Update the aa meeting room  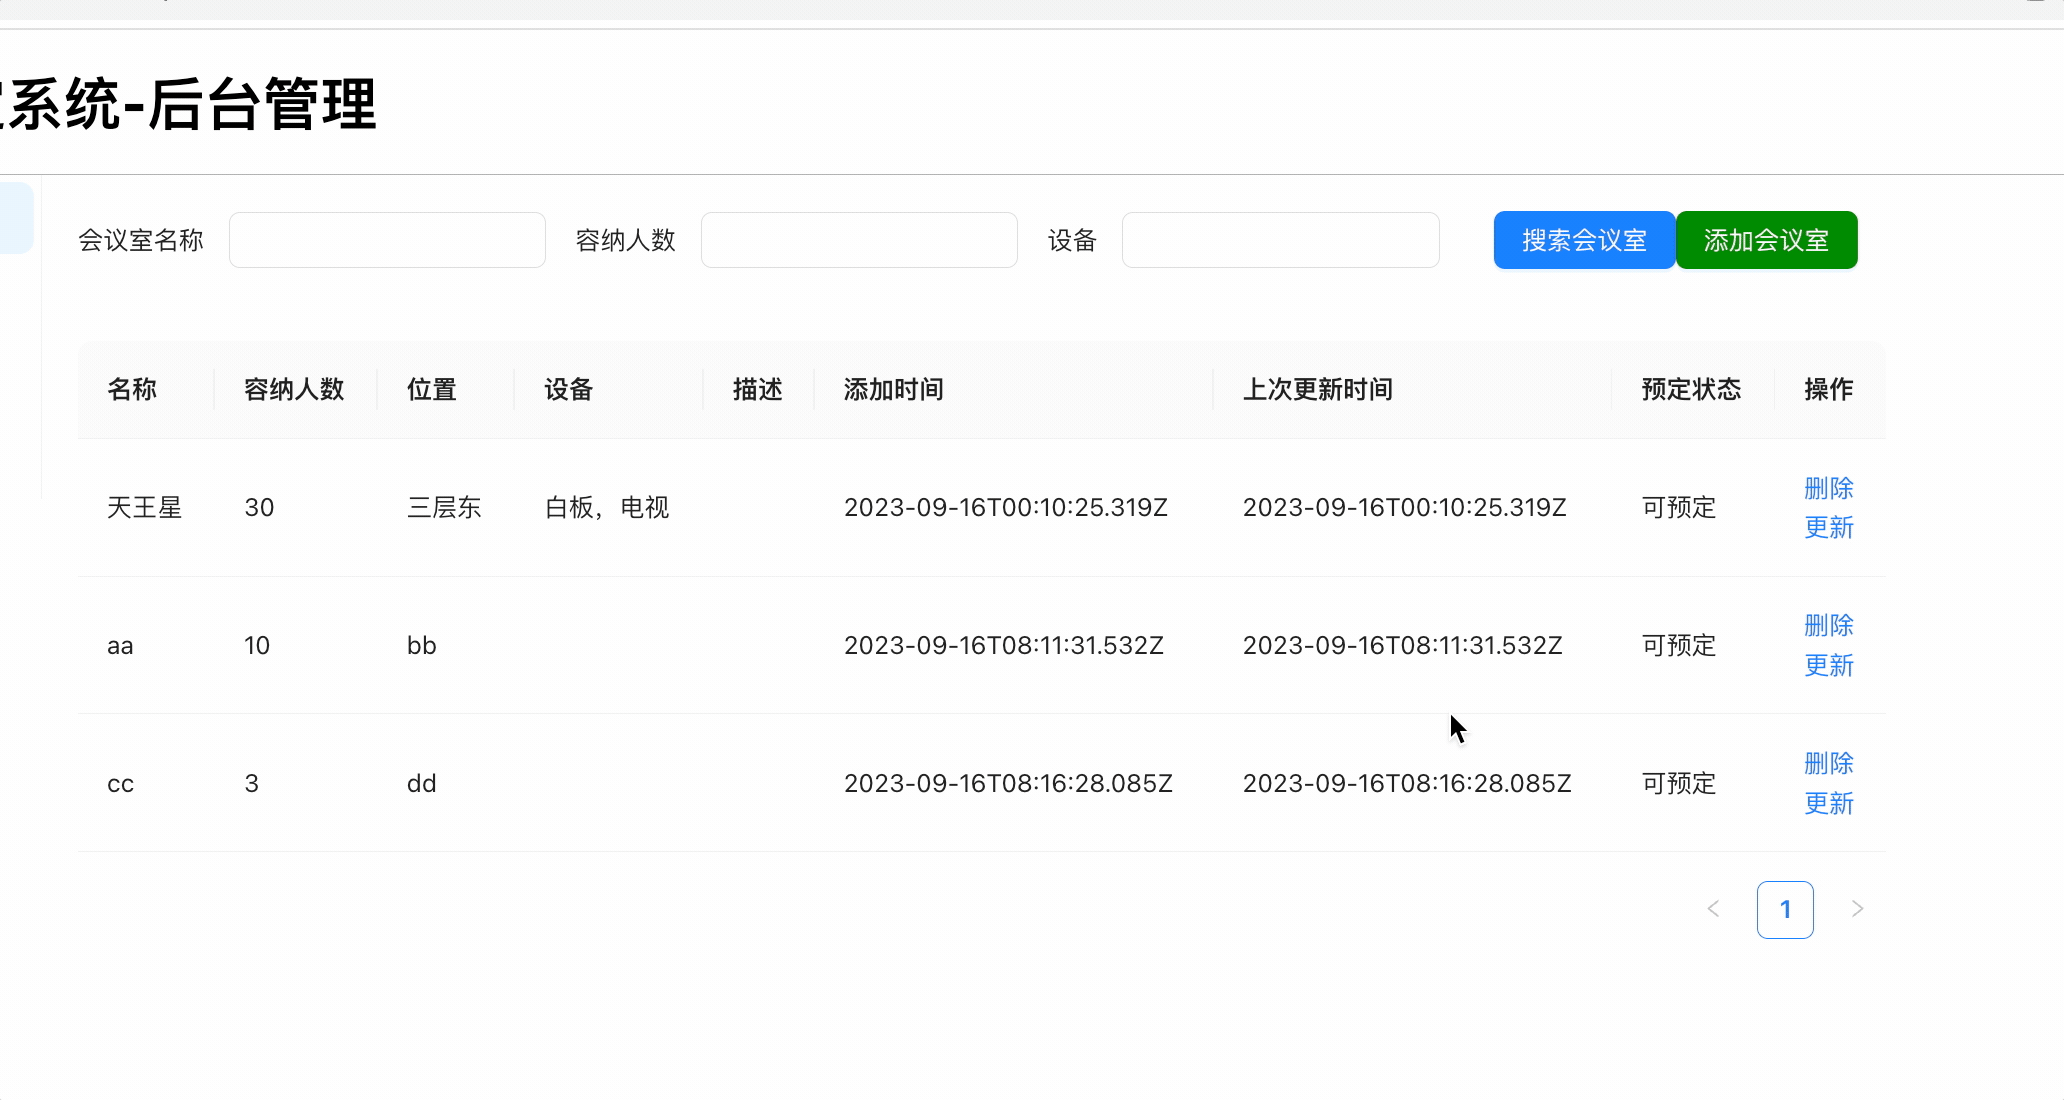click(1828, 666)
